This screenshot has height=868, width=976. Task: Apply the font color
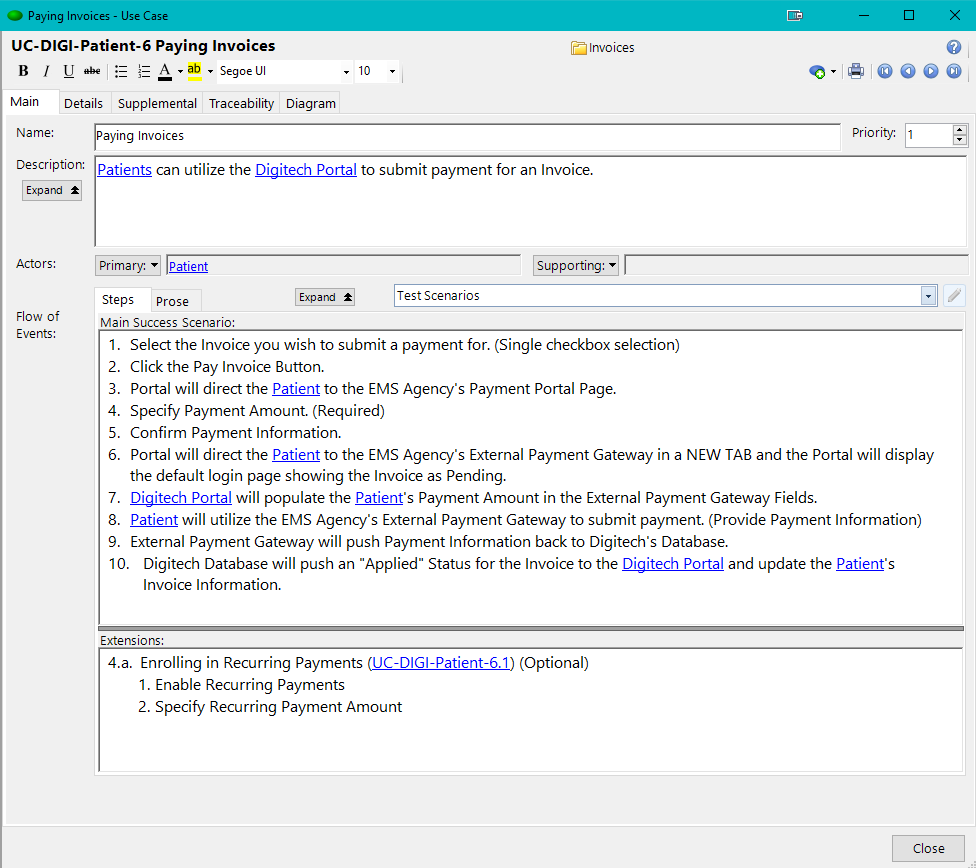pyautogui.click(x=165, y=71)
